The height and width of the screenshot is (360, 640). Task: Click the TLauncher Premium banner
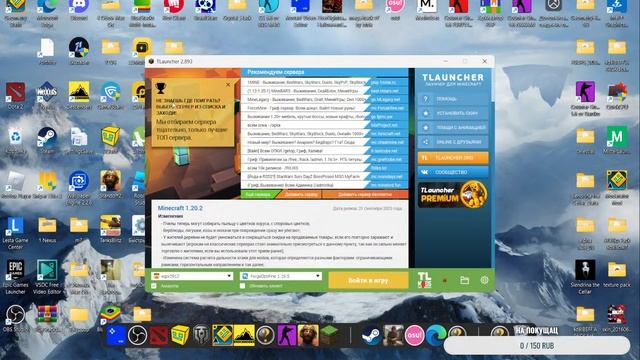pyautogui.click(x=453, y=194)
